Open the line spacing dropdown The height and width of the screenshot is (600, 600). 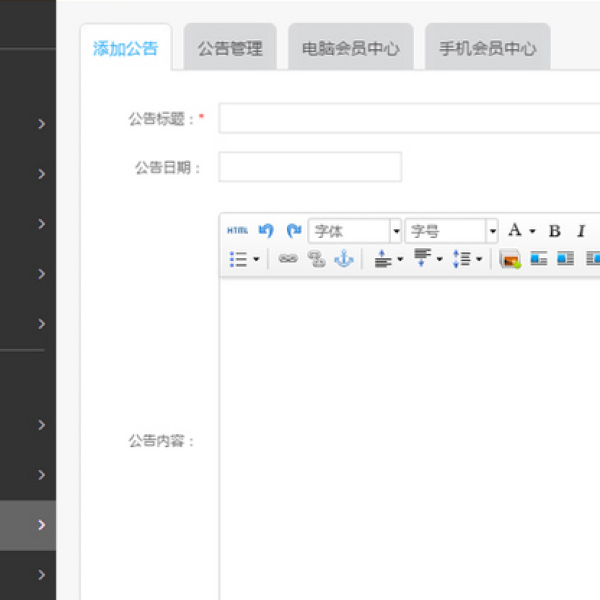pos(467,259)
